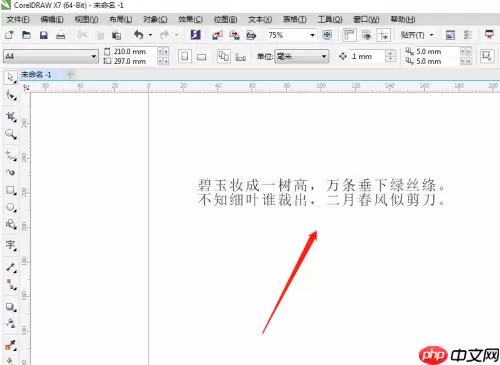Toggle the show grid button
The image size is (500, 365).
367,35
